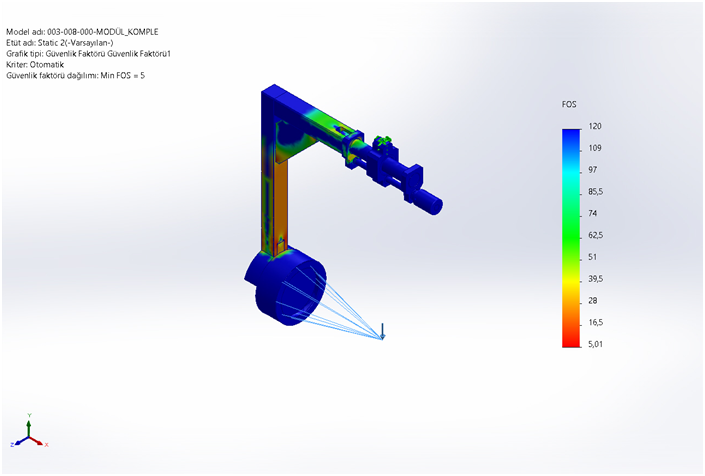Click the legend value 28
Viewport: 705px width, 476px height.
pos(593,301)
